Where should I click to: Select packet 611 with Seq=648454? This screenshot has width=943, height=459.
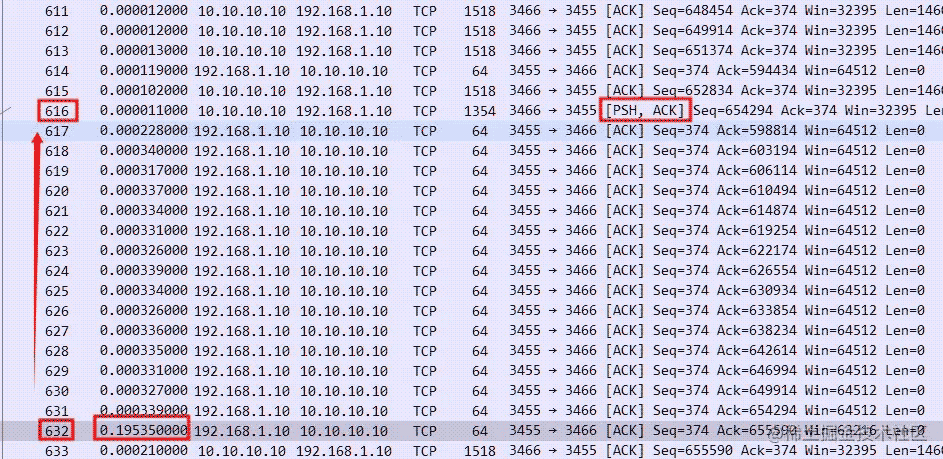point(472,11)
